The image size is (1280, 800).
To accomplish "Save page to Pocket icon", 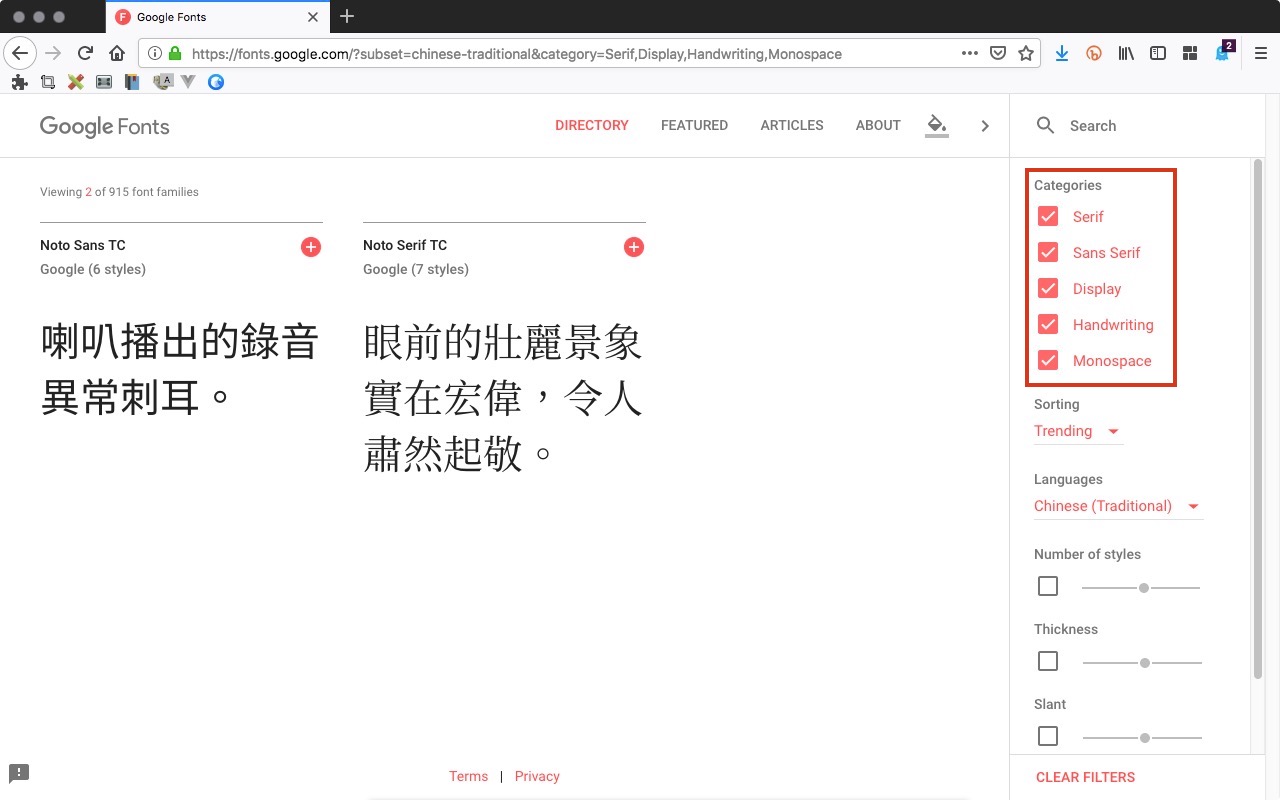I will [x=997, y=54].
